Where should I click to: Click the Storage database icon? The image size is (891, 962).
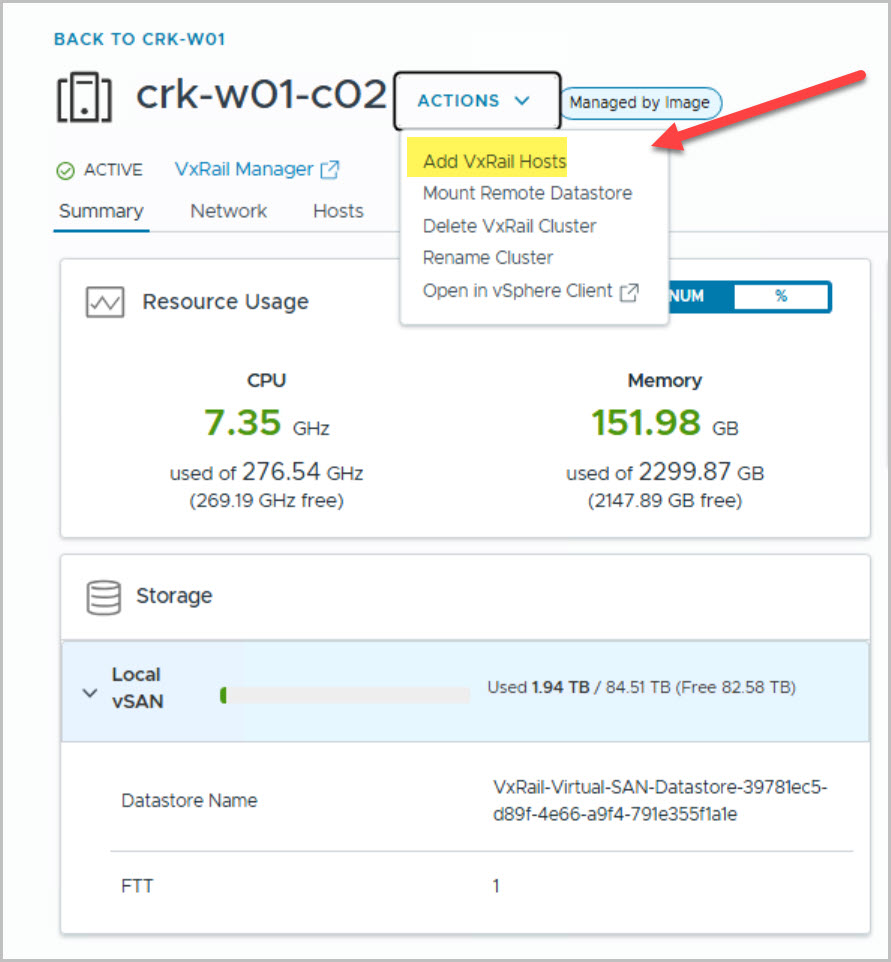coord(104,597)
